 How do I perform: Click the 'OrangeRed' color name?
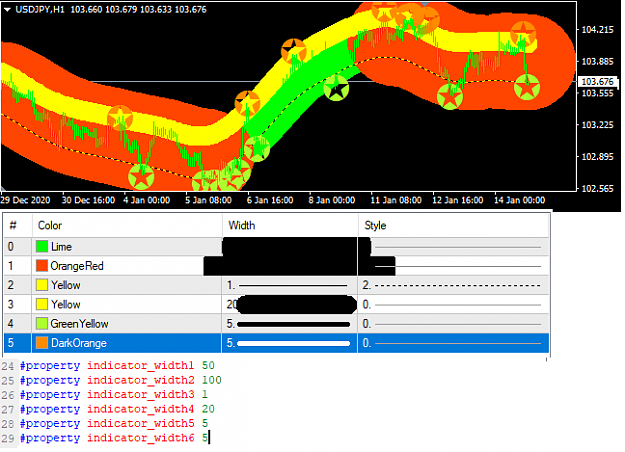coord(77,266)
